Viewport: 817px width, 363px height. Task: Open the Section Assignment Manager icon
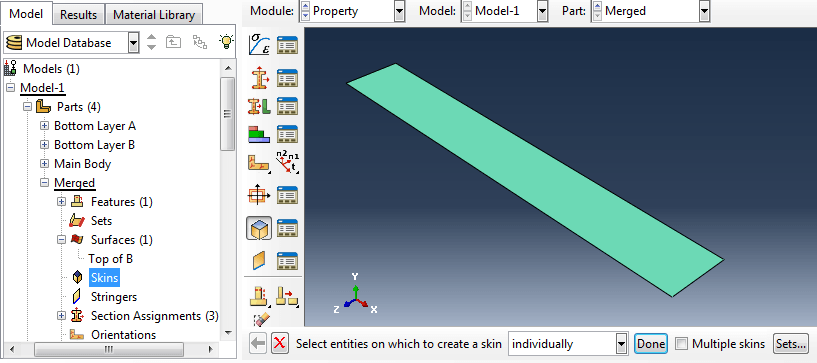click(x=287, y=107)
